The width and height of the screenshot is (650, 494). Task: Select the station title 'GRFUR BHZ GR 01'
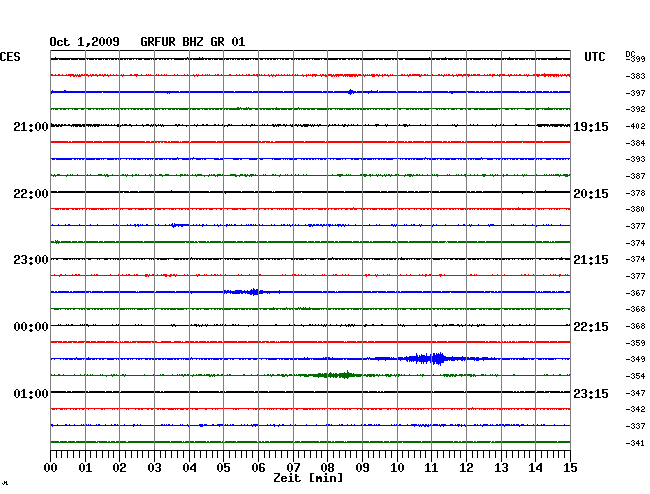(x=193, y=42)
